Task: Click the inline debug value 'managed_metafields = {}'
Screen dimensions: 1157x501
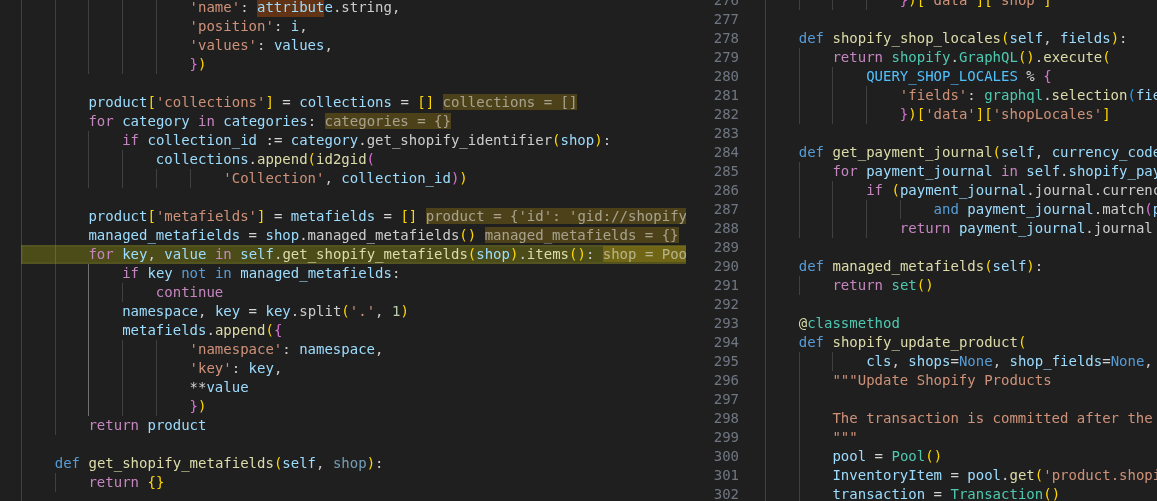Action: (x=581, y=235)
